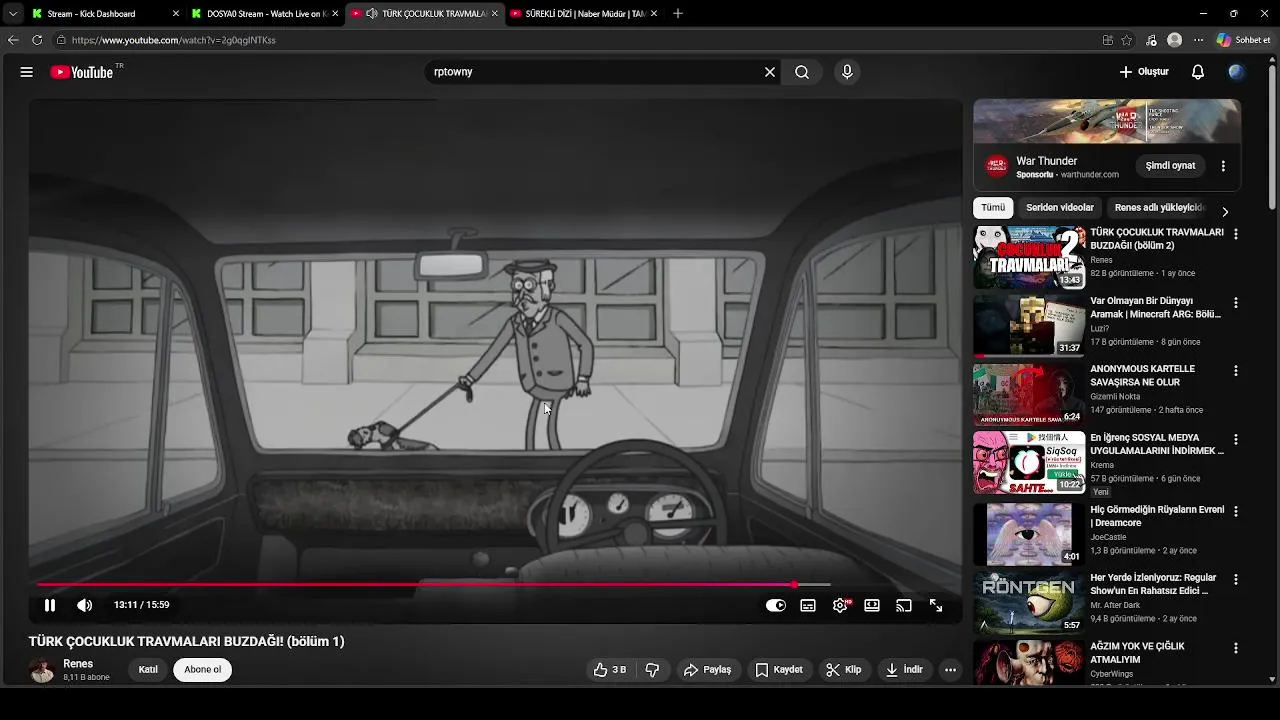Expand more filter chips with arrow
Image resolution: width=1280 pixels, height=720 pixels.
(x=1225, y=211)
